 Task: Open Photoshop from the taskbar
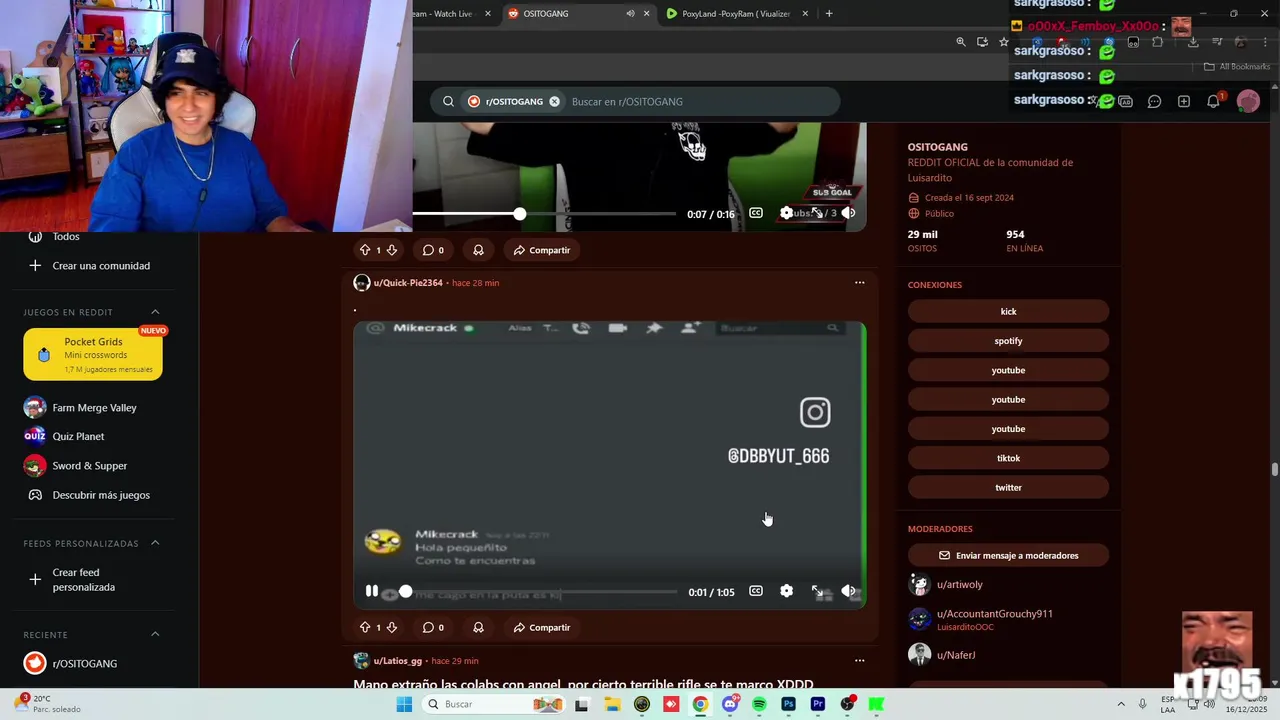788,704
